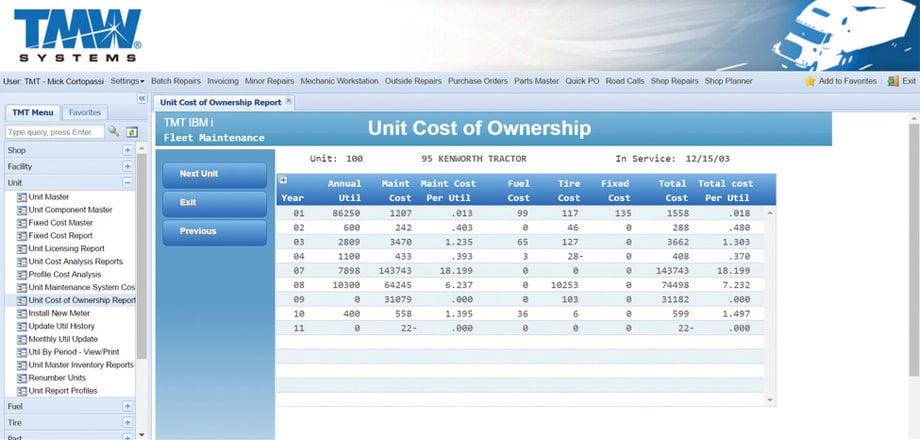
Task: Click the Year column header
Action: [292, 198]
